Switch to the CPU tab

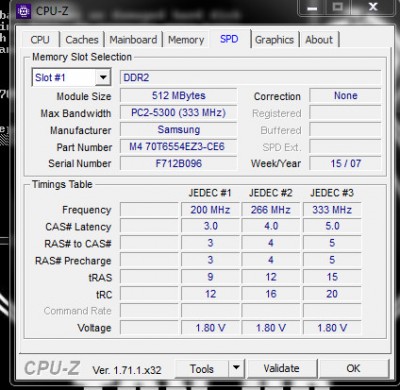pos(40,40)
